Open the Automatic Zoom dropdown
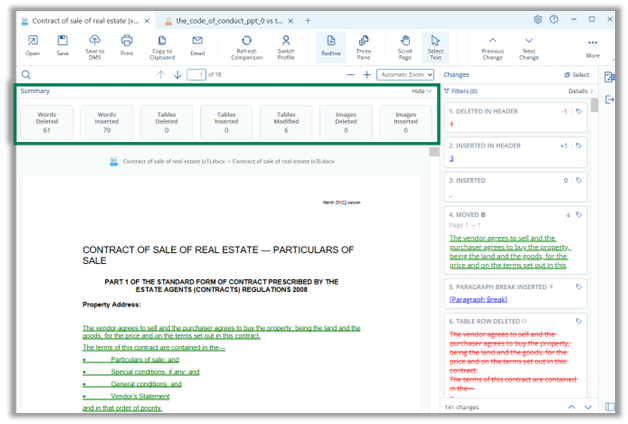The height and width of the screenshot is (424, 628). (x=405, y=74)
